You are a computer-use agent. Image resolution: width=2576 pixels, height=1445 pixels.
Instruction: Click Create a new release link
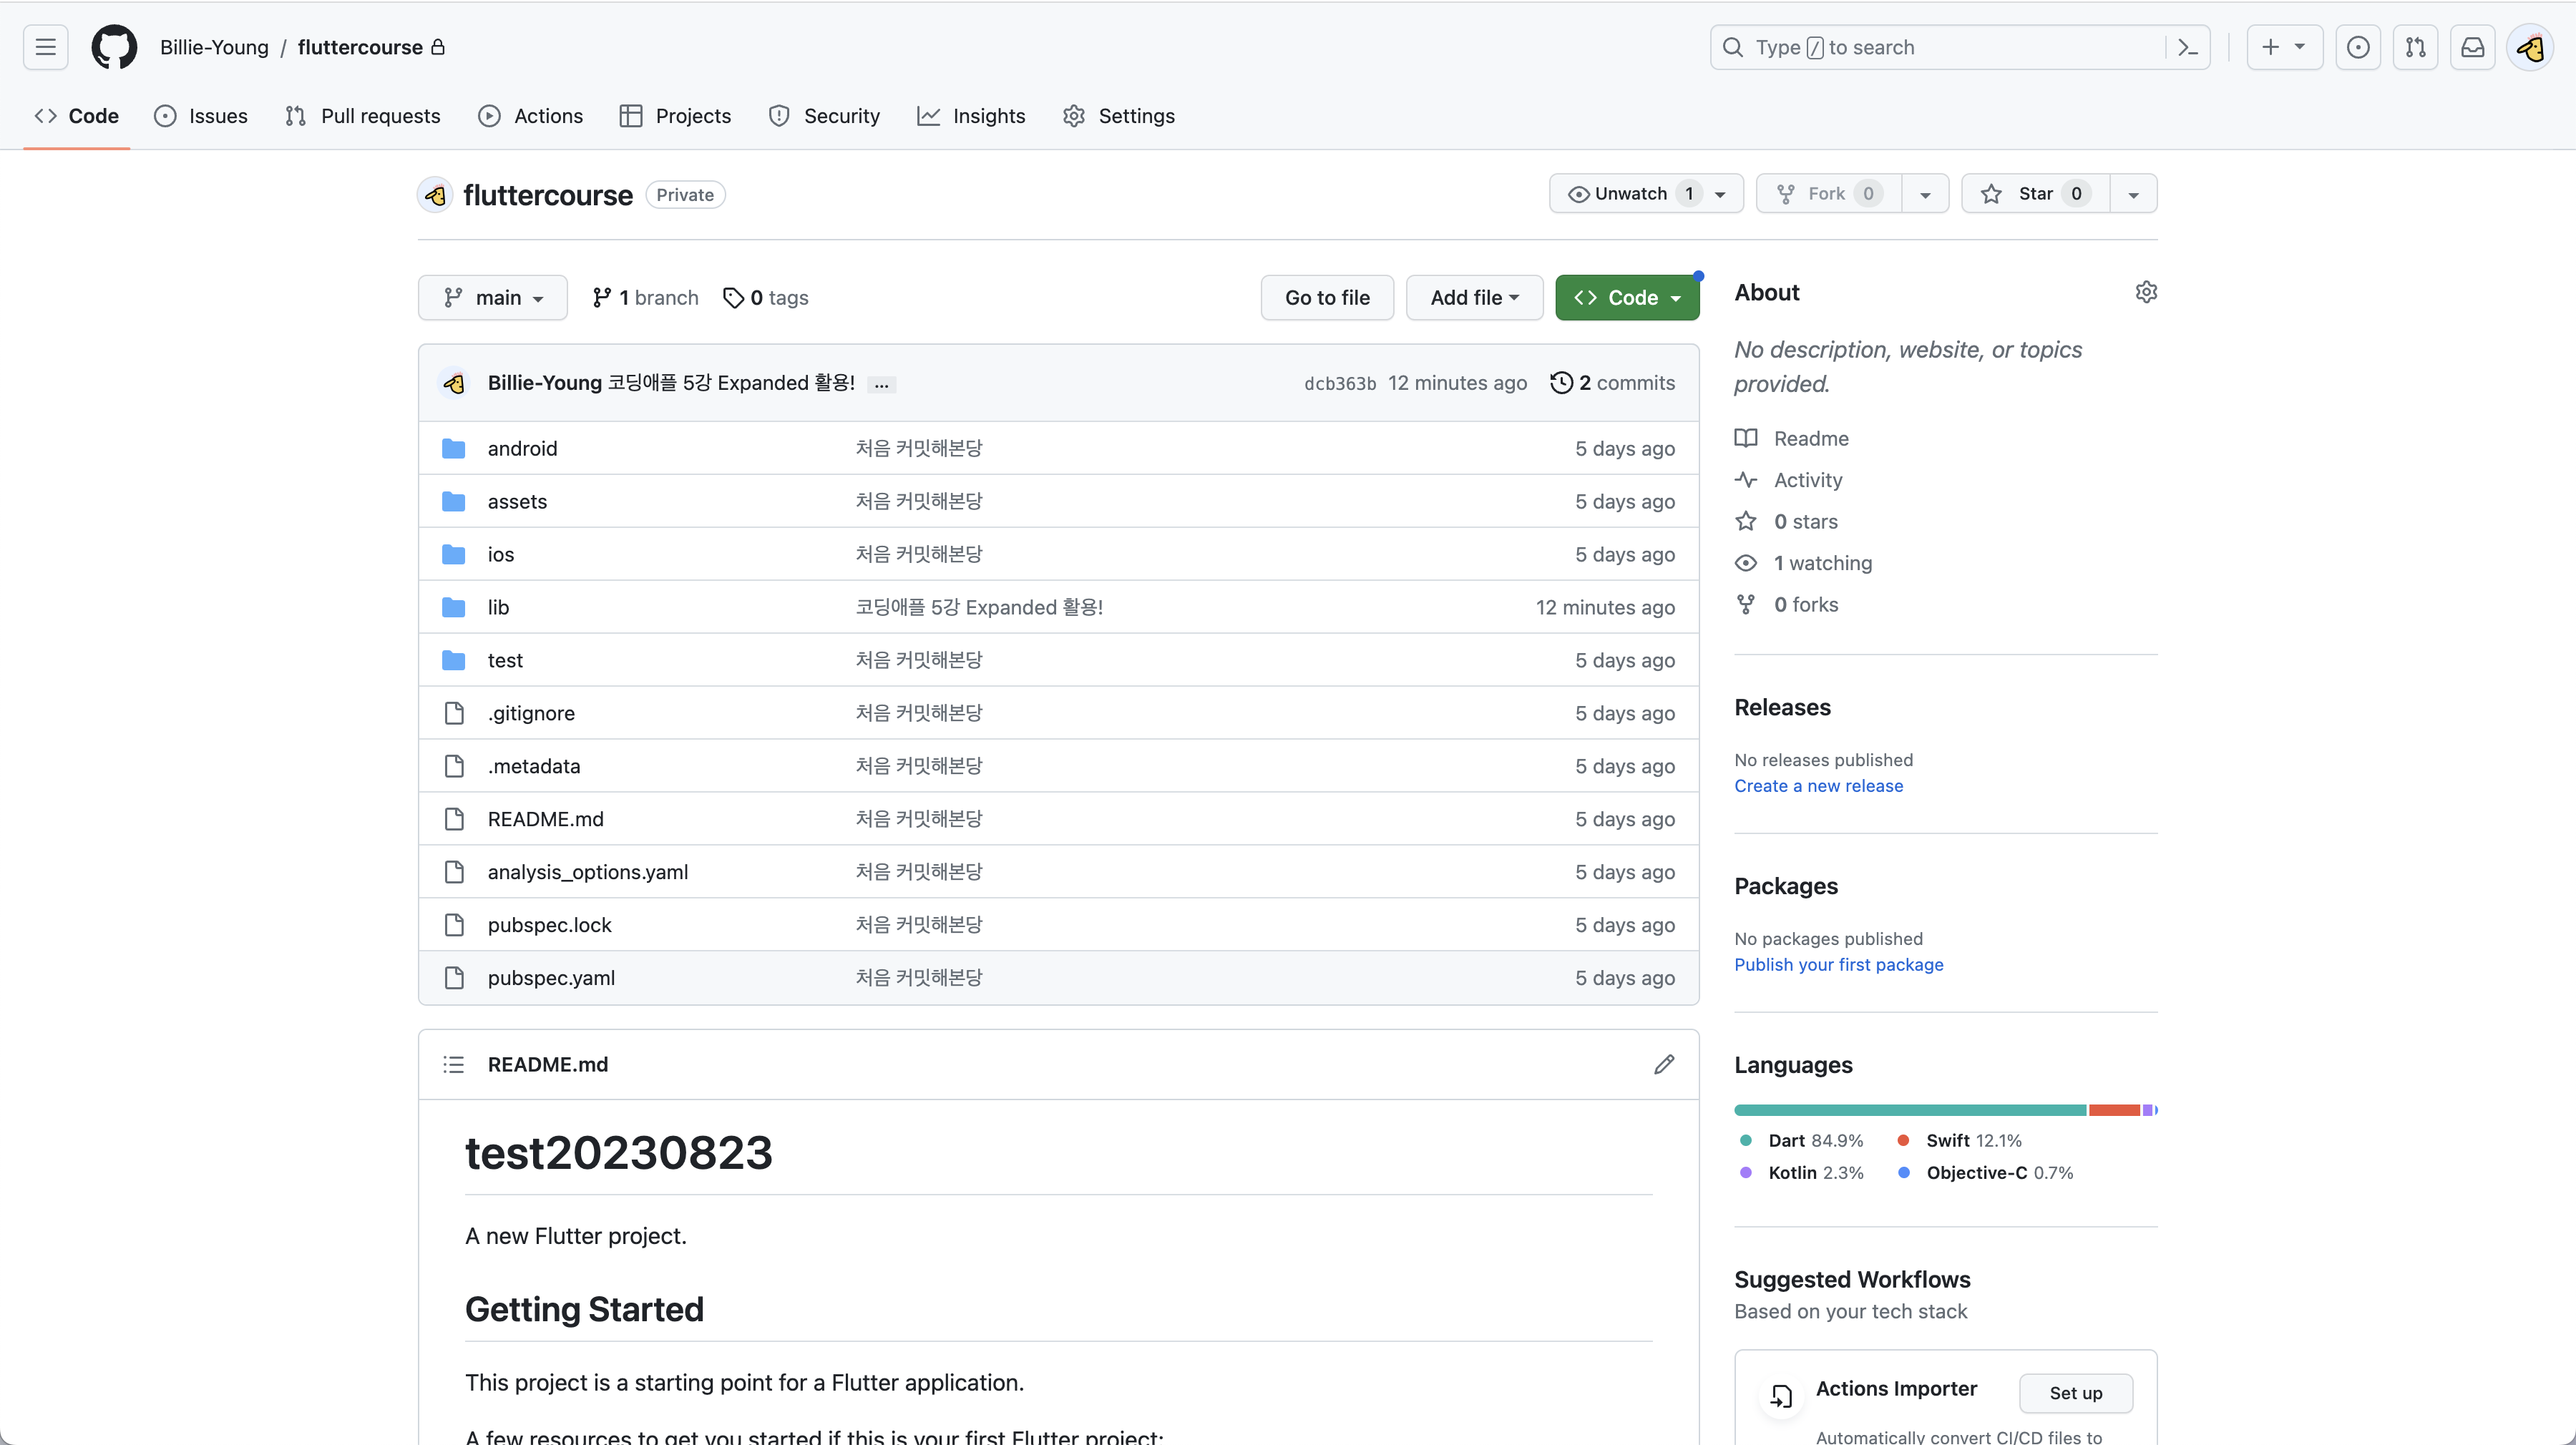coord(1818,786)
